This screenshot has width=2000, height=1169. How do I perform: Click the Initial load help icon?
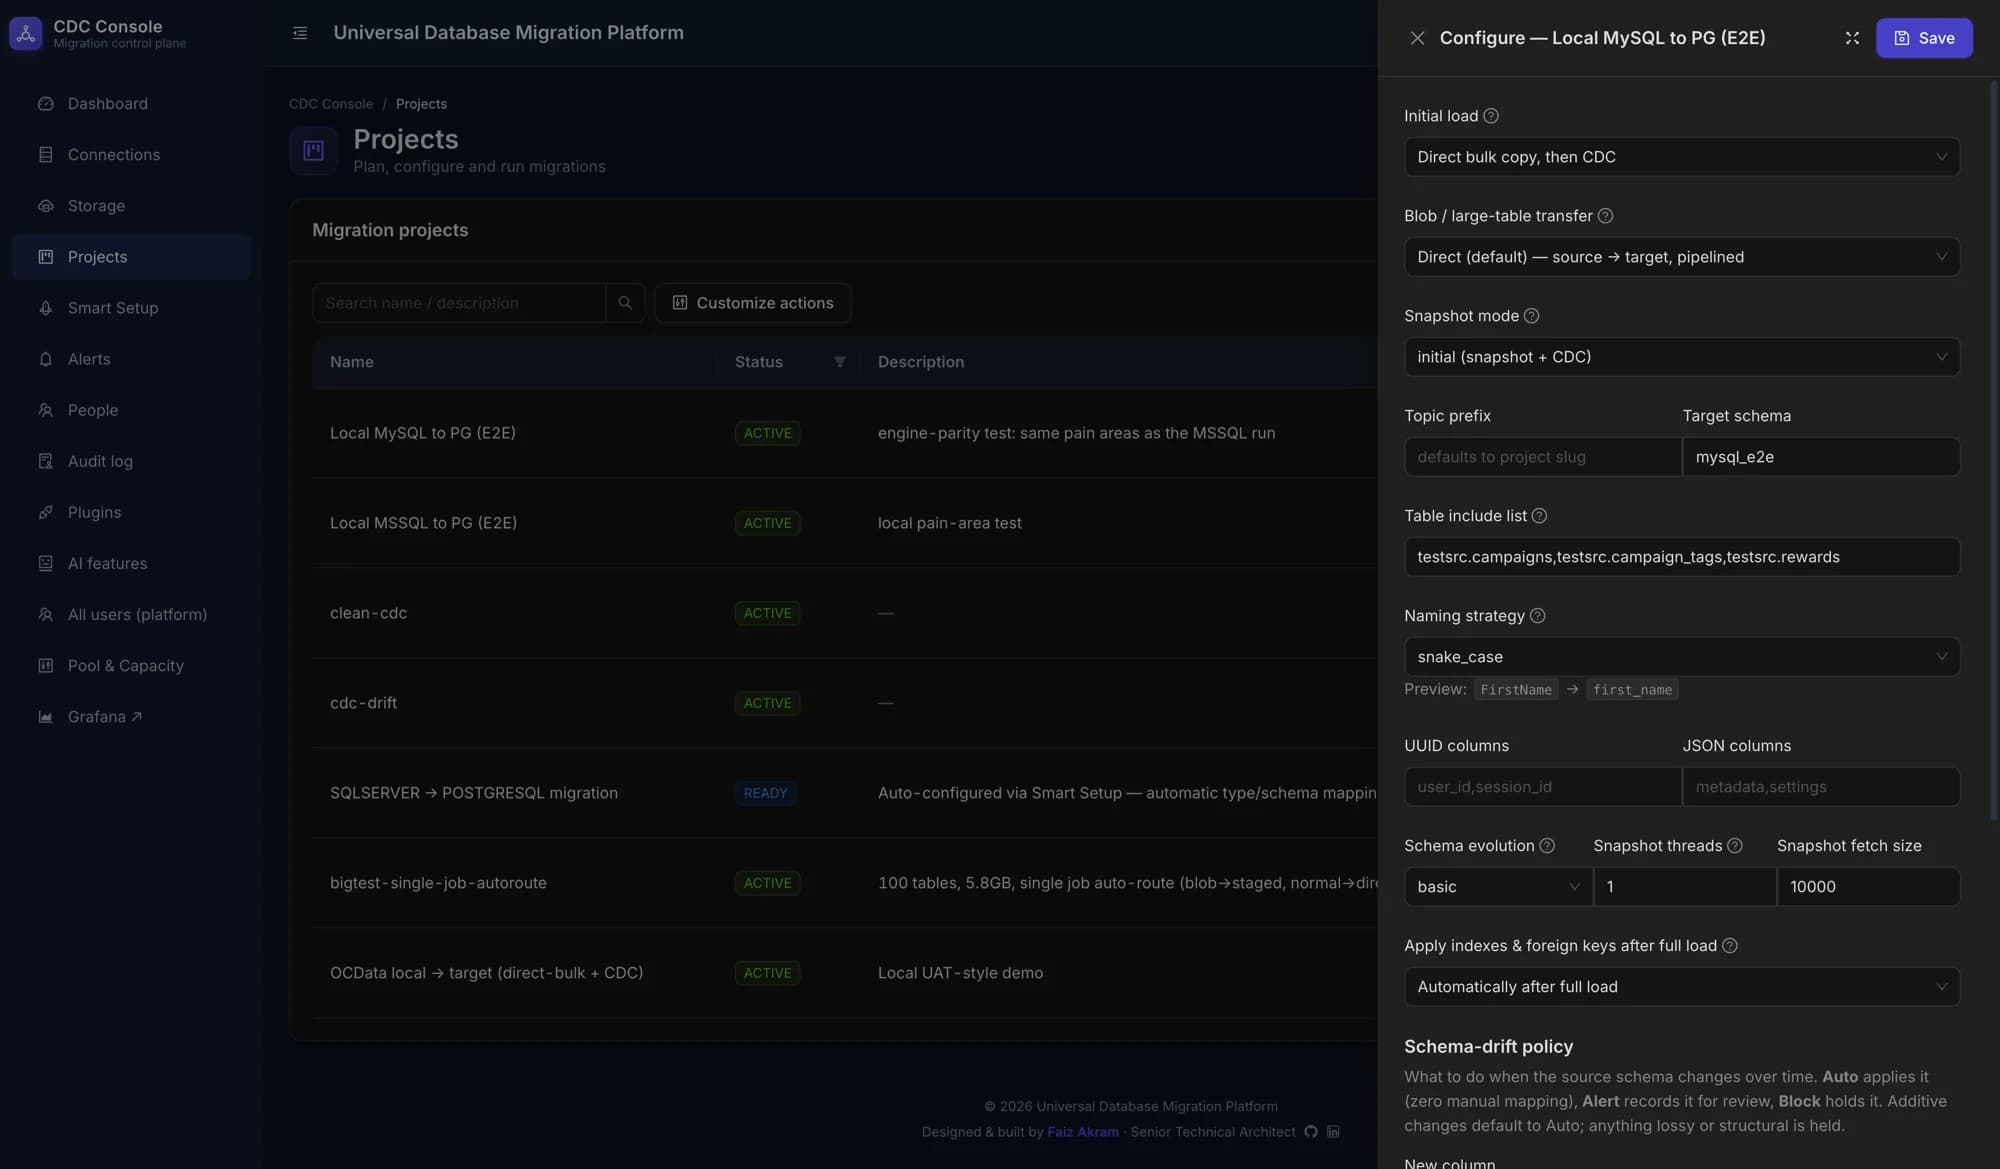(x=1491, y=116)
